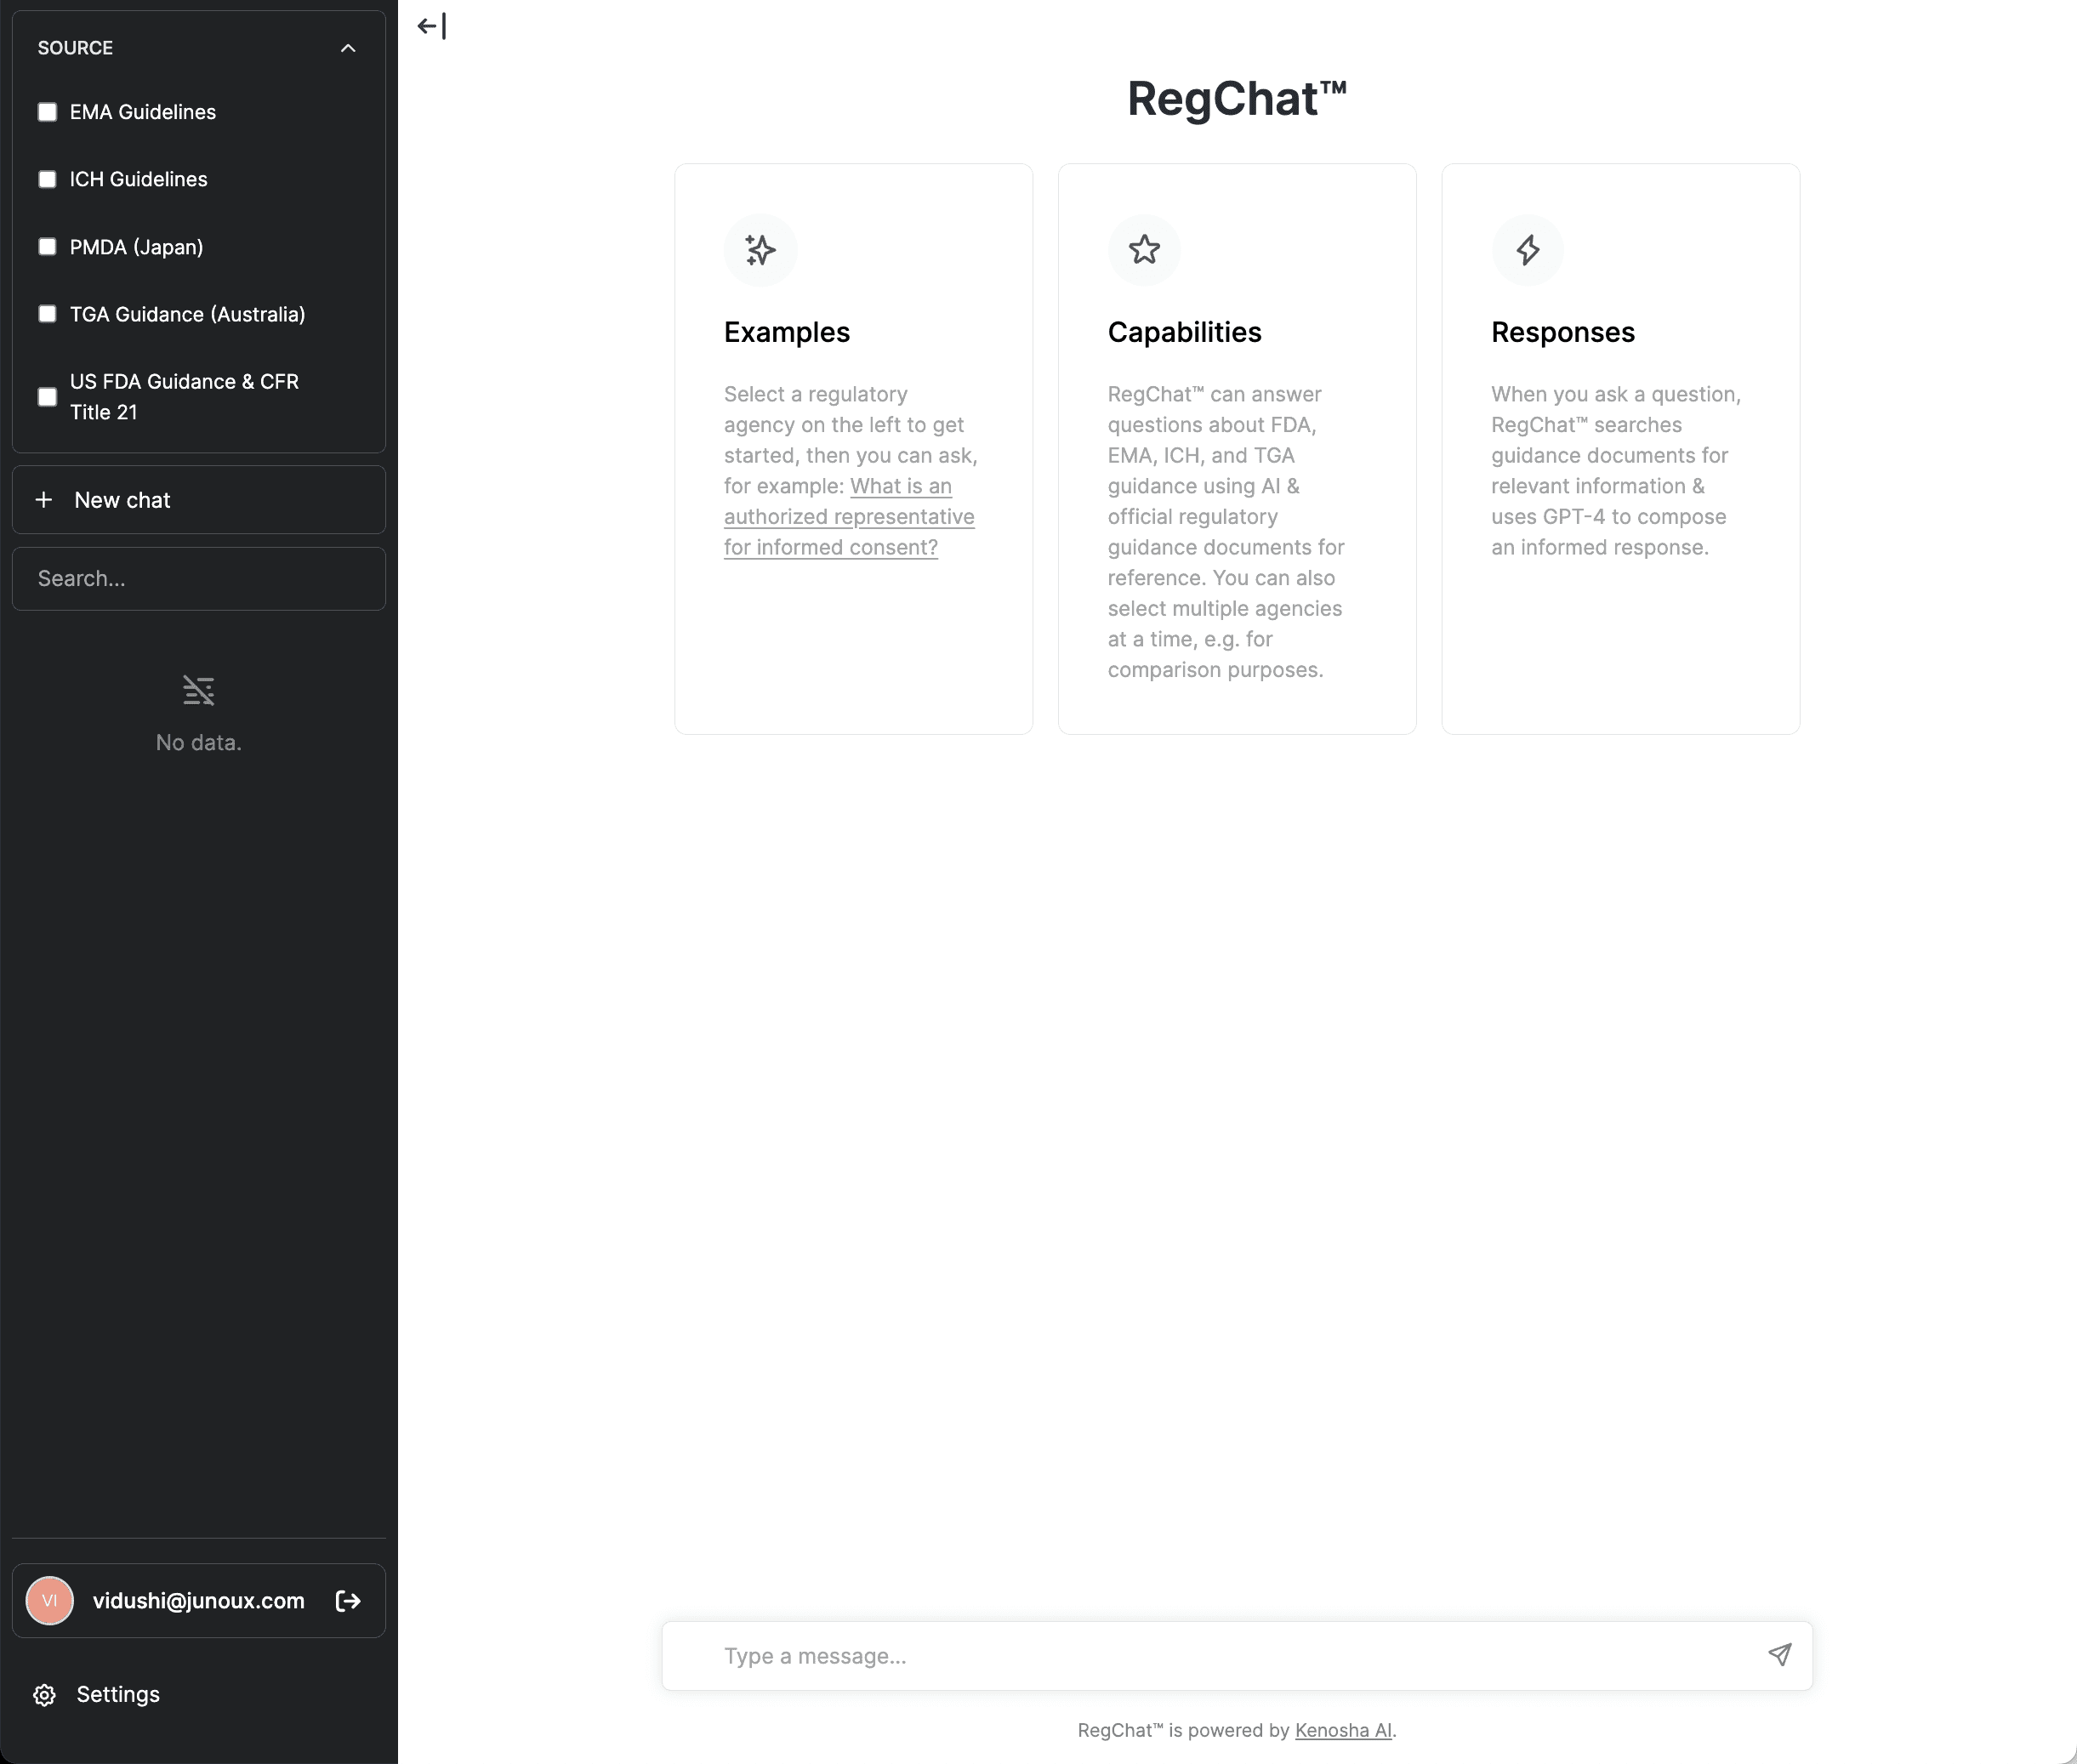This screenshot has width=2077, height=1764.
Task: Tick the PMDA (Japan) checkbox
Action: pos(47,247)
